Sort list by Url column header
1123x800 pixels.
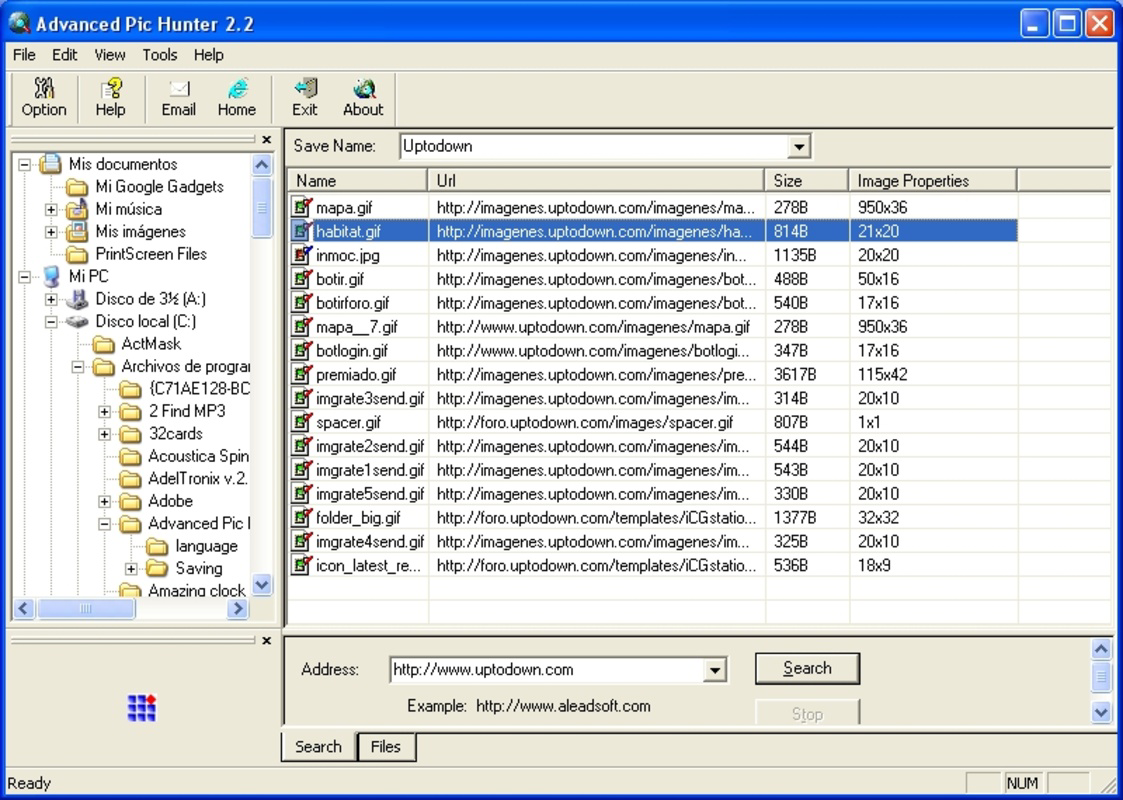pyautogui.click(x=596, y=180)
